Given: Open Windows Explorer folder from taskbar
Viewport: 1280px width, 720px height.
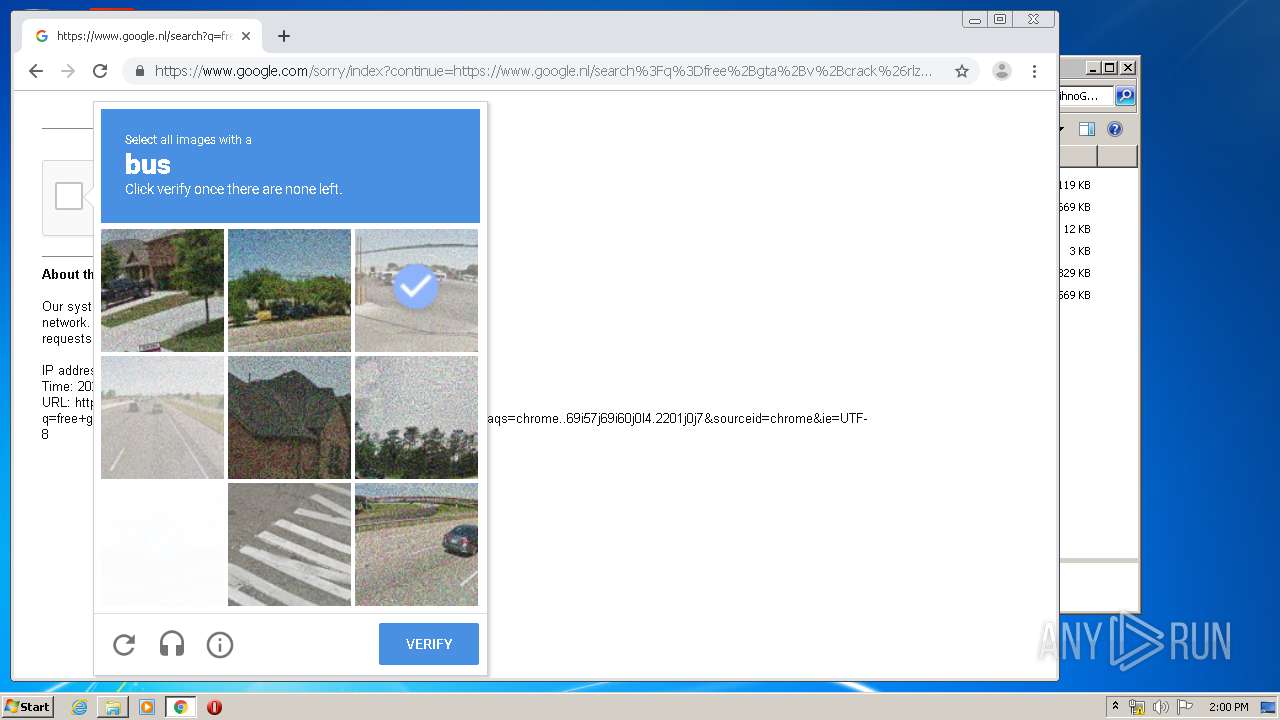Looking at the screenshot, I should [113, 707].
